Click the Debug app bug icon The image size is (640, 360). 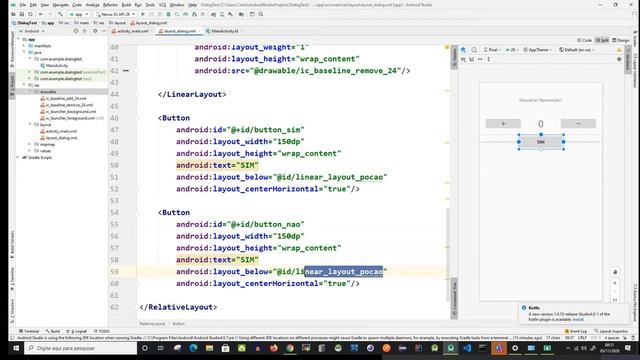coord(168,14)
